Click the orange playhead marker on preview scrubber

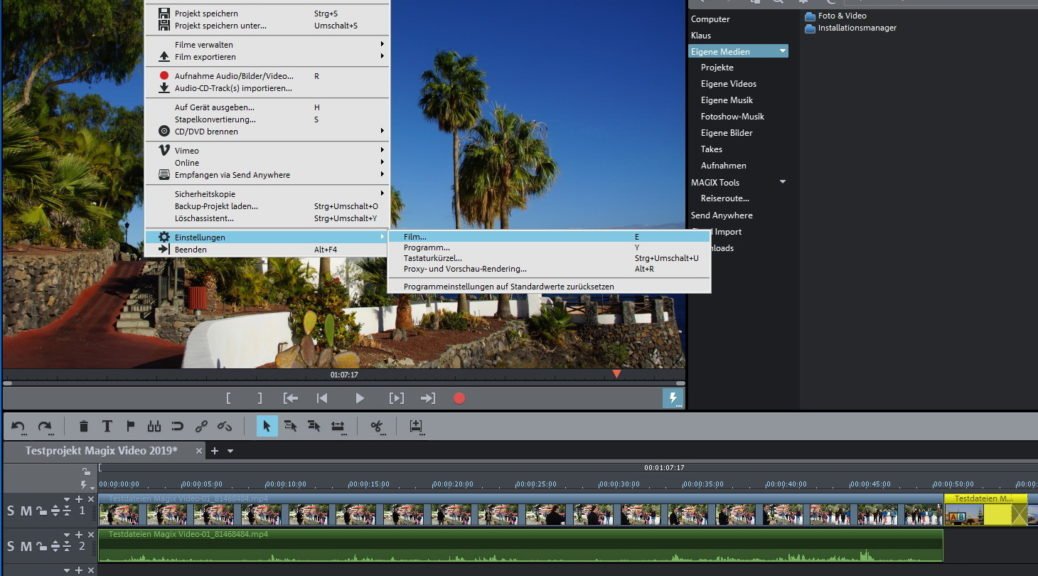click(616, 374)
